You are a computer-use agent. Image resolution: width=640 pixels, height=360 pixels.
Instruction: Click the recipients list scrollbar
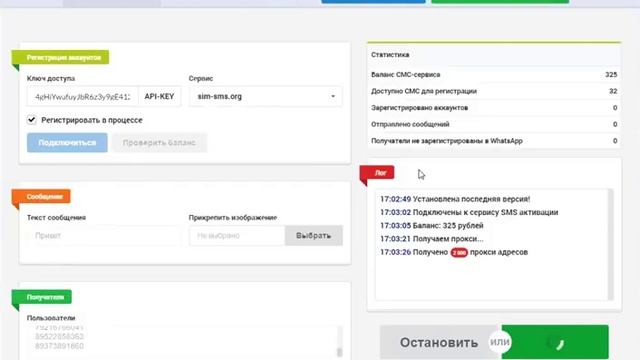click(x=339, y=341)
